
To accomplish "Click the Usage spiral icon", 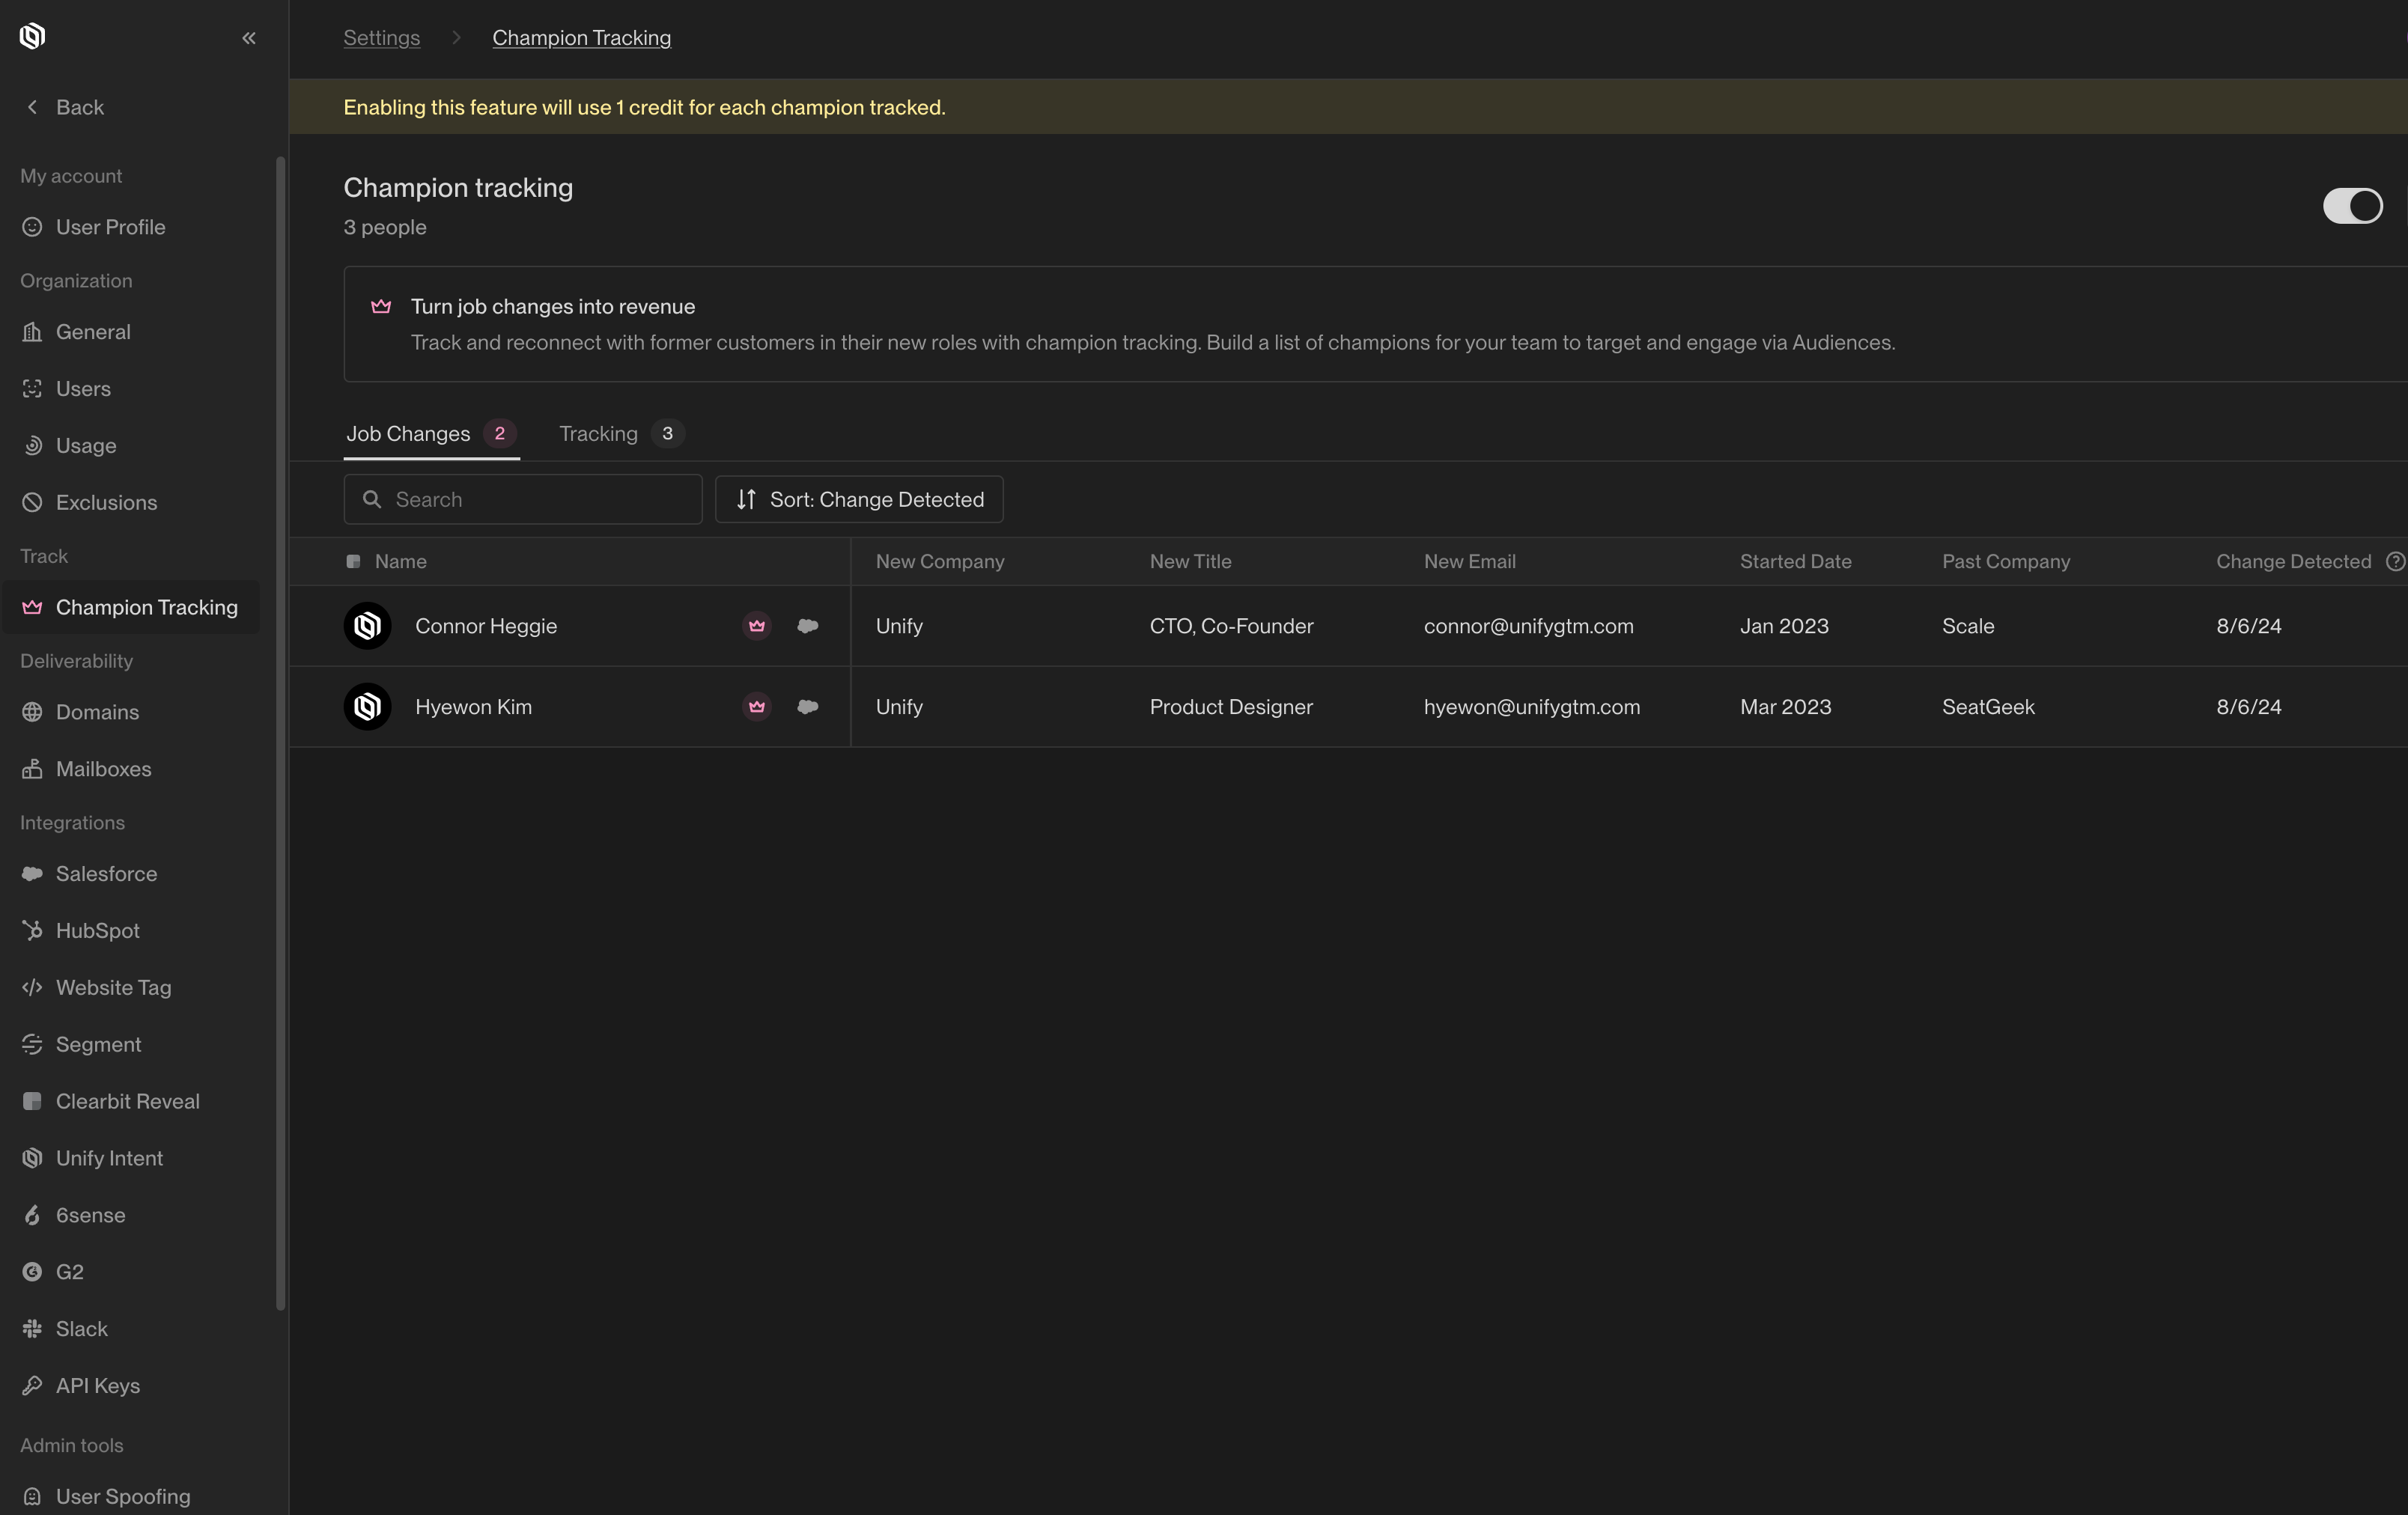I will (32, 445).
